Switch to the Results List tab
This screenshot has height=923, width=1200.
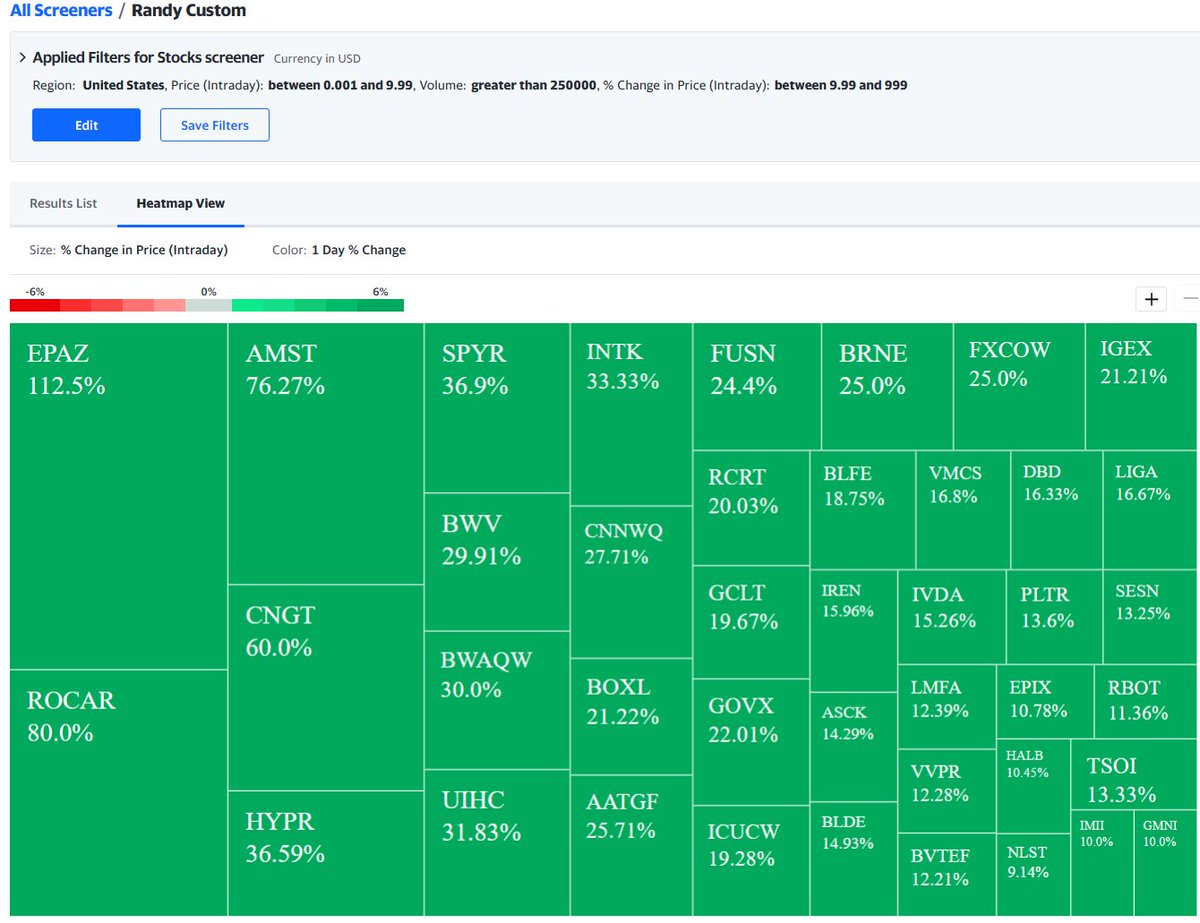[62, 203]
